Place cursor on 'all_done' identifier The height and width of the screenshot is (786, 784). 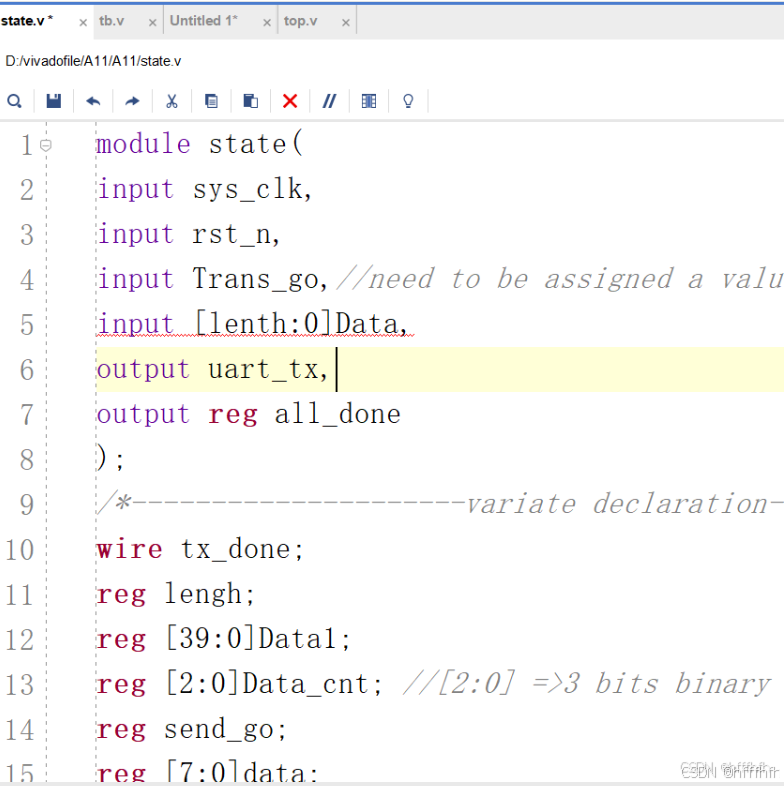point(337,415)
